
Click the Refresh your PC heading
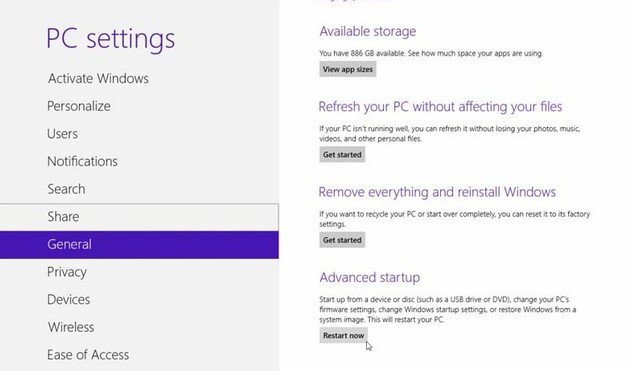(440, 107)
